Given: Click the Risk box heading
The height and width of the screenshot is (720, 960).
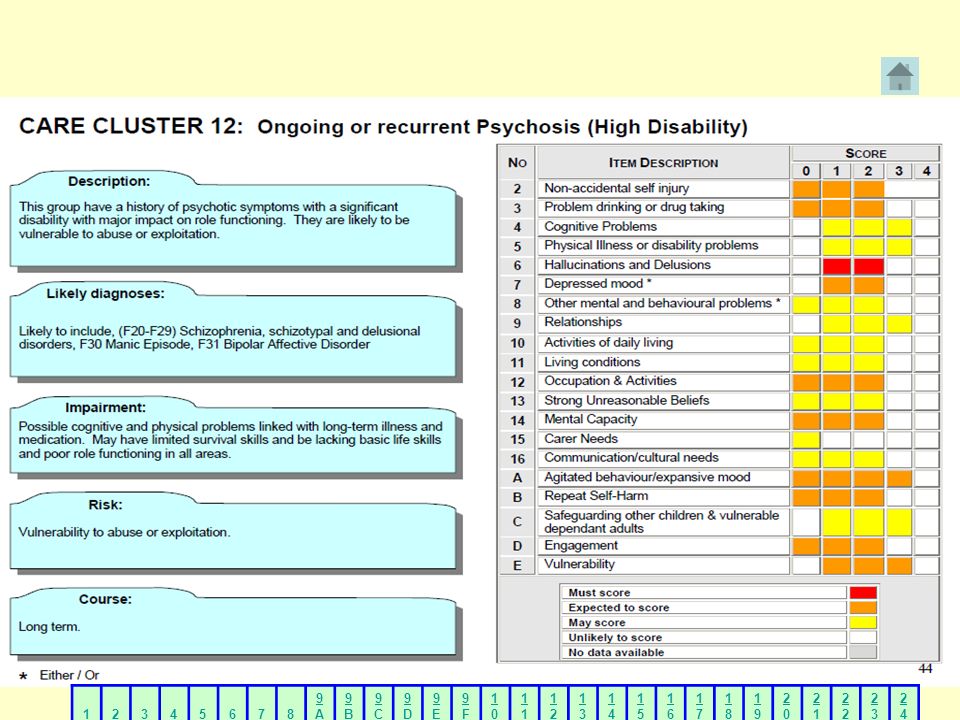Looking at the screenshot, I should click(105, 504).
